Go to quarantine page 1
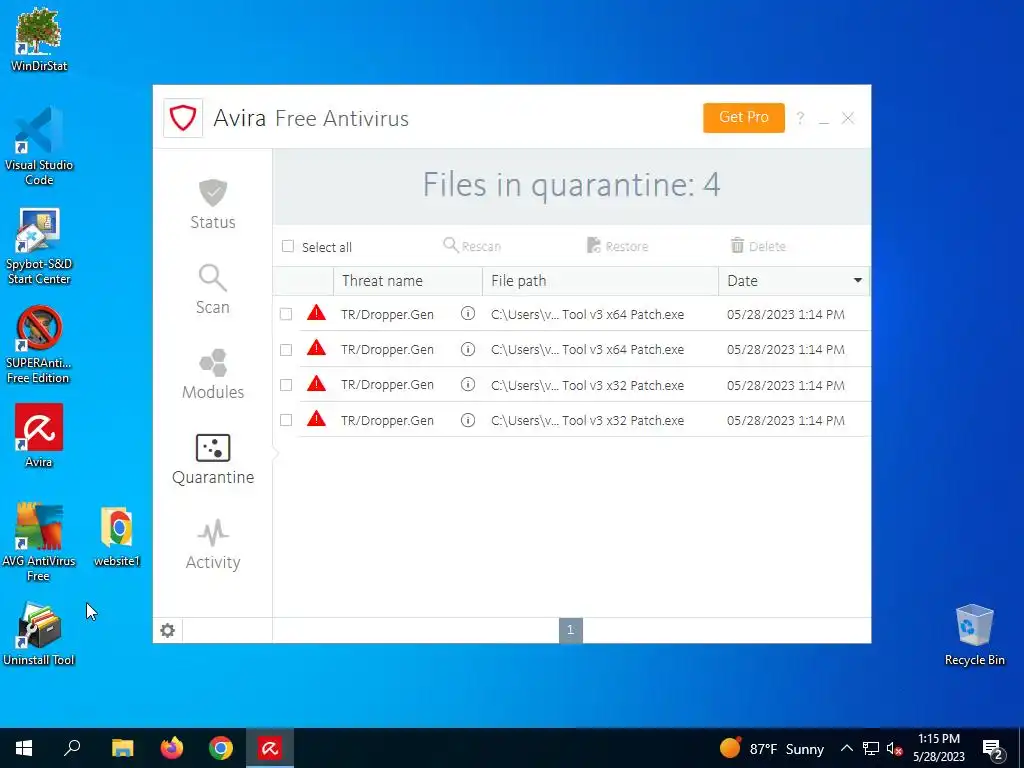The height and width of the screenshot is (768, 1024). [x=570, y=630]
